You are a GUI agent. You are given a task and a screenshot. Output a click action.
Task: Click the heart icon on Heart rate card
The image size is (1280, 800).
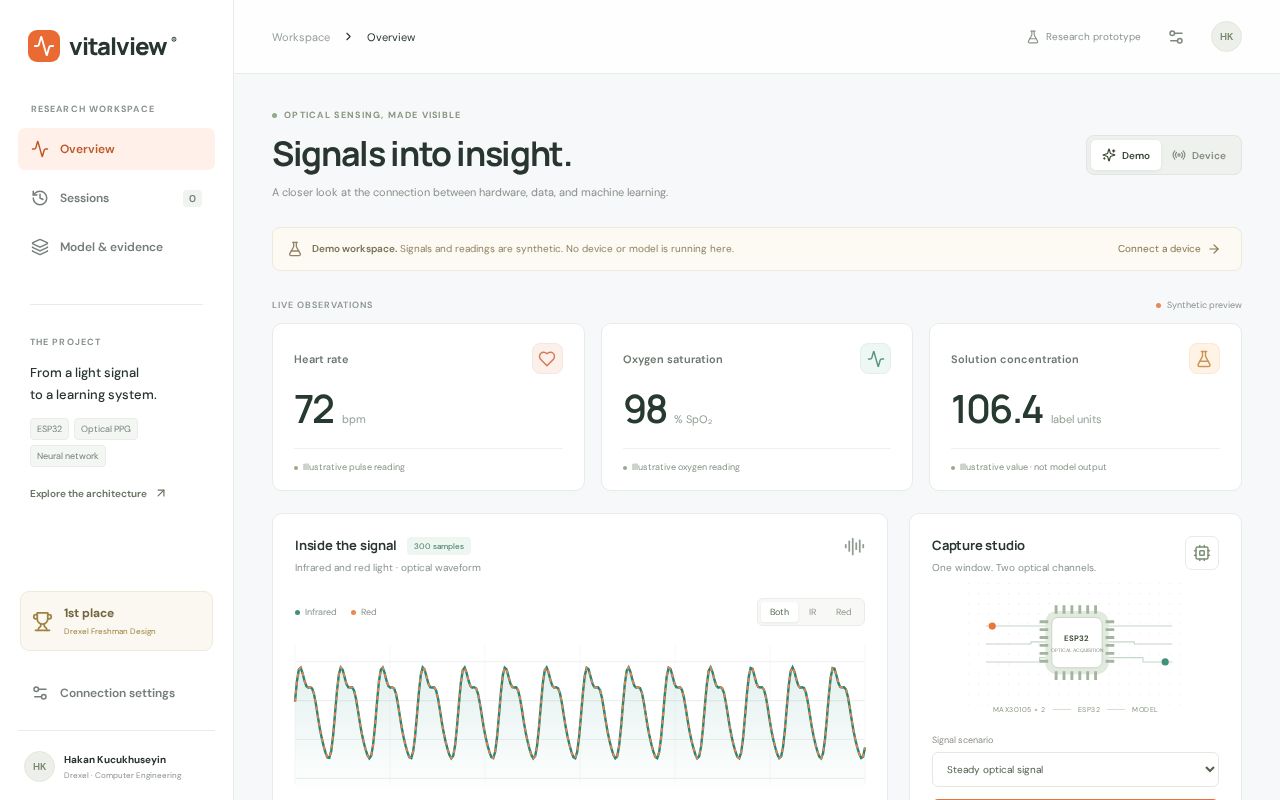click(547, 359)
